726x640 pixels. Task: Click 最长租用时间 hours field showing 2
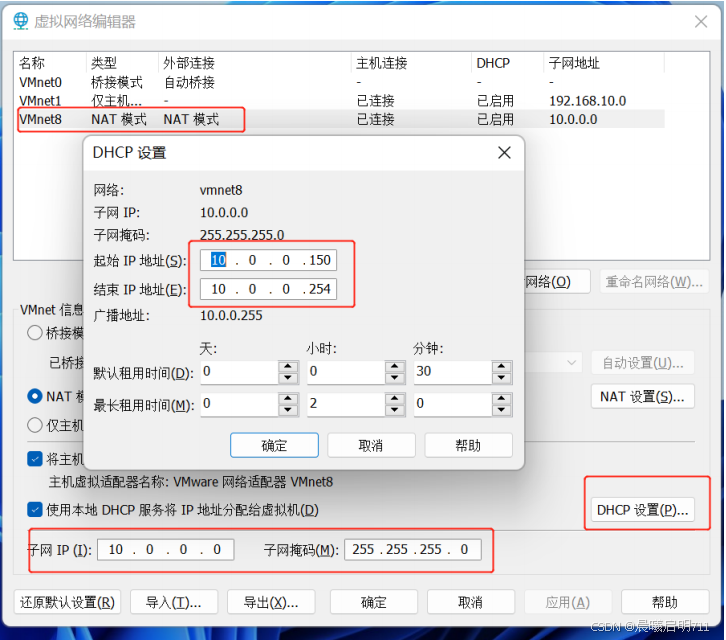click(x=346, y=404)
